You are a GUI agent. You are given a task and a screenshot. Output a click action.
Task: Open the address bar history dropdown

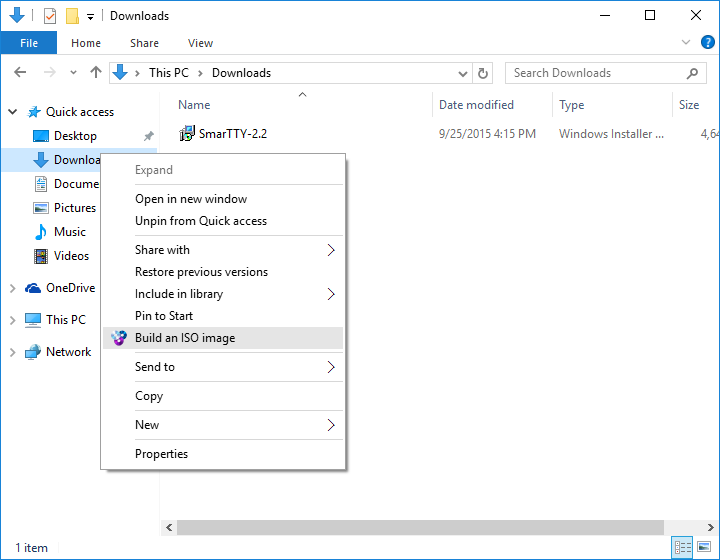(463, 73)
